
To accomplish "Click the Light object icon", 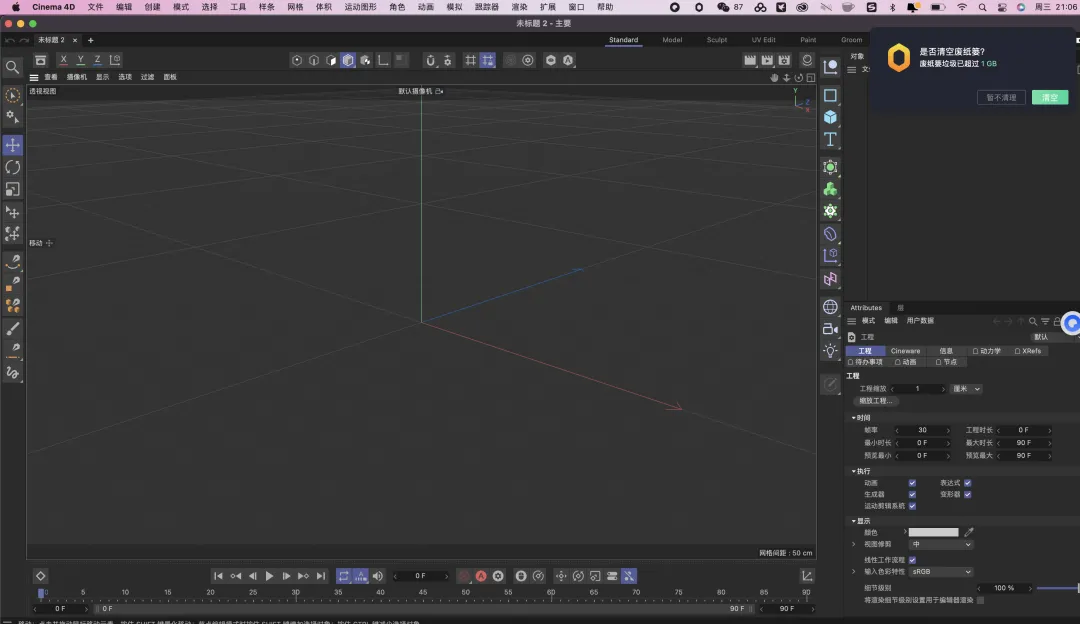I will [830, 351].
